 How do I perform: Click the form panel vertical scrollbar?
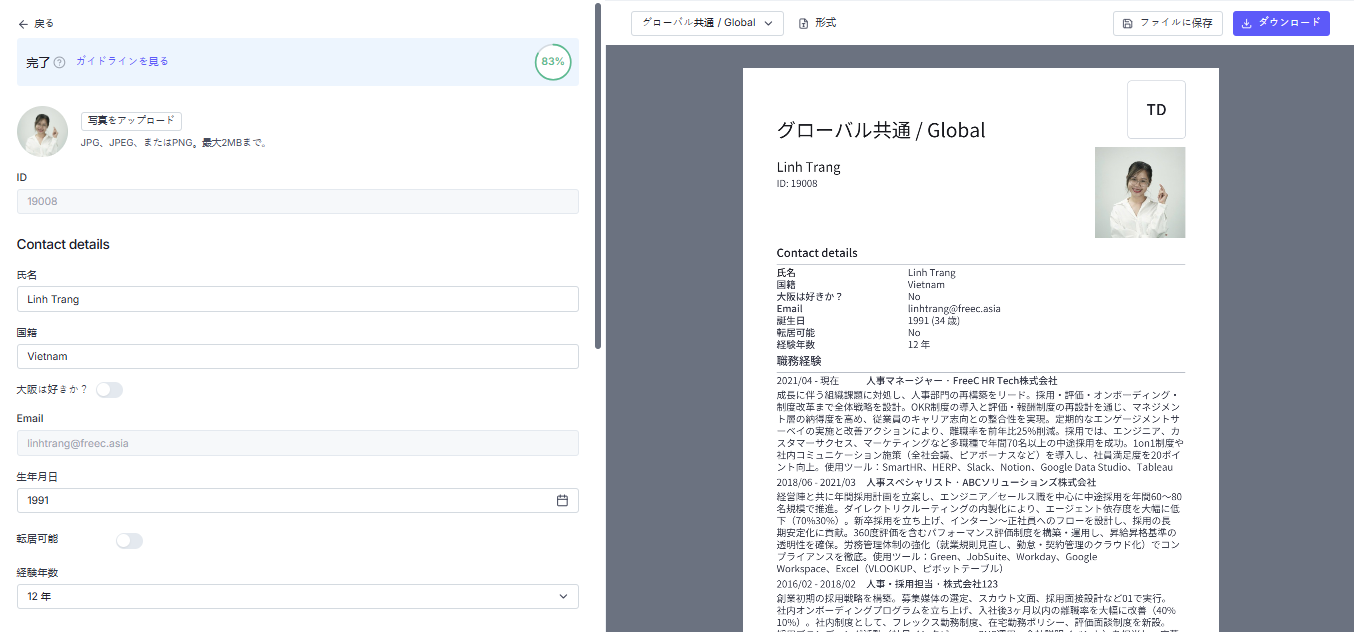pyautogui.click(x=598, y=175)
